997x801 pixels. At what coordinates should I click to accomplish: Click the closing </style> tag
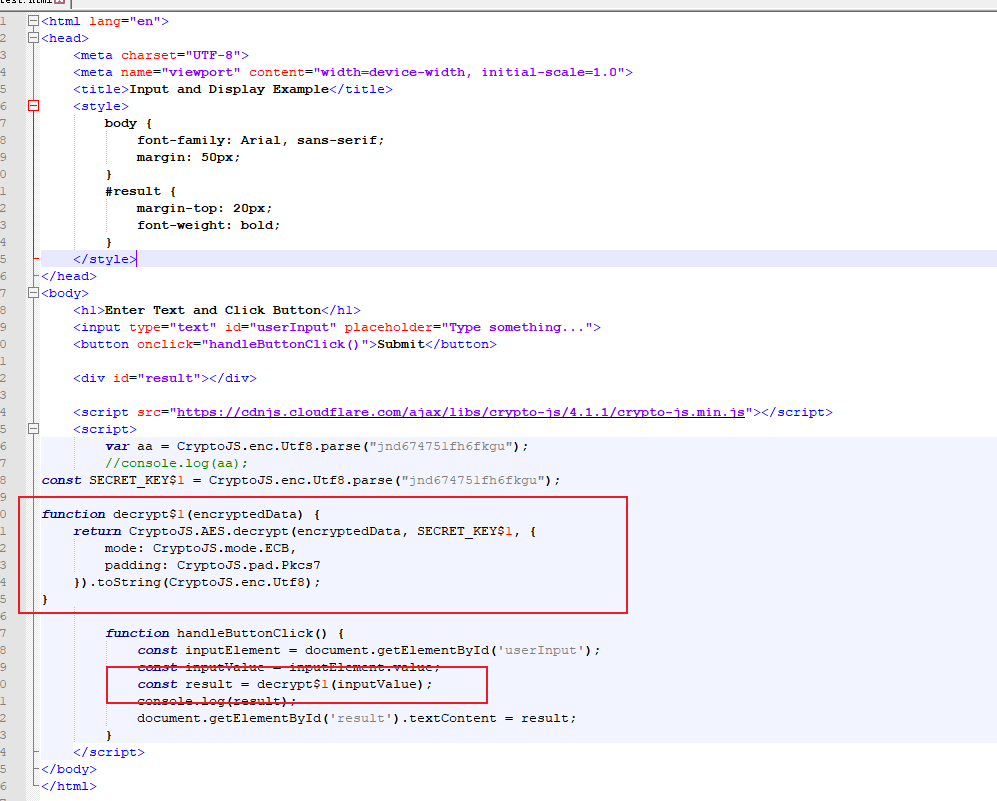(x=105, y=259)
